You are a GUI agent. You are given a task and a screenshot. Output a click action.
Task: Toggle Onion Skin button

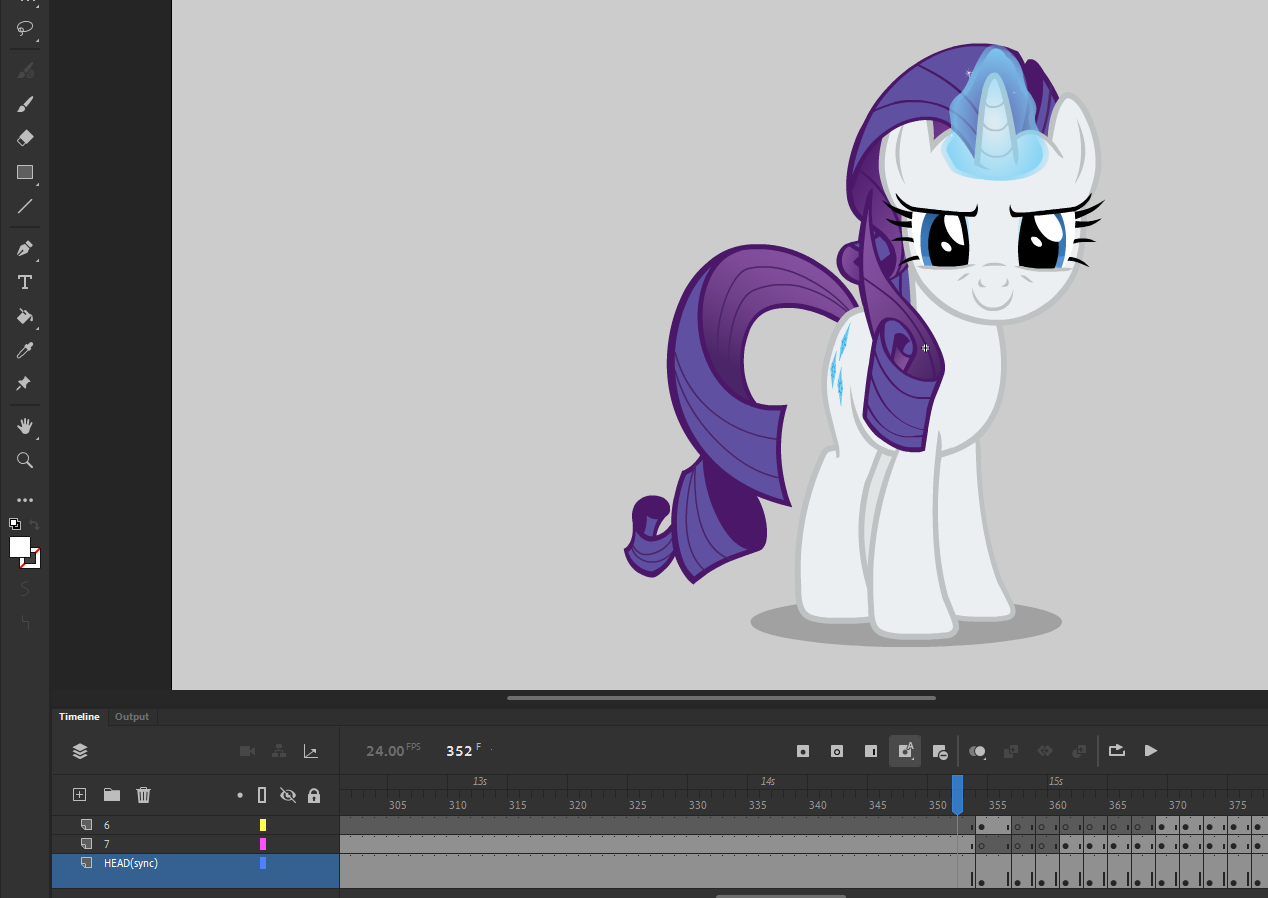tap(978, 751)
